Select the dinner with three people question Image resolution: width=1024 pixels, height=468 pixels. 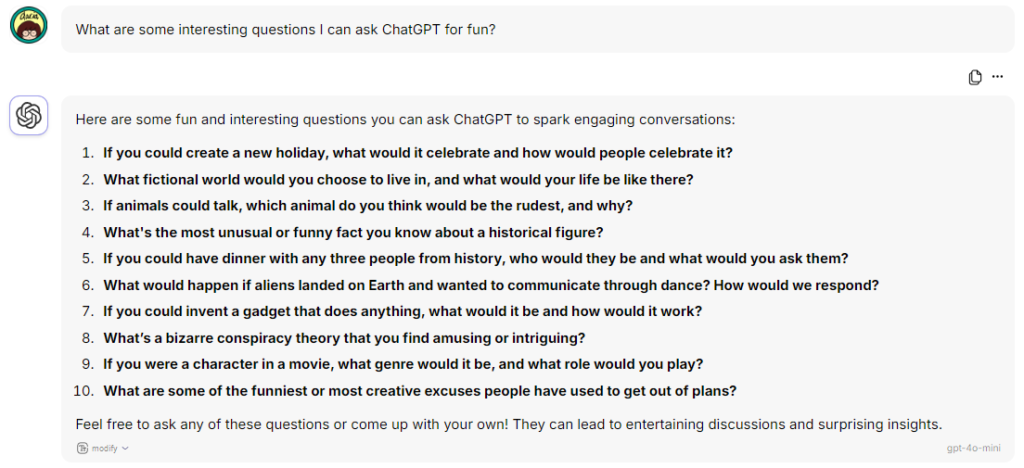[475, 258]
